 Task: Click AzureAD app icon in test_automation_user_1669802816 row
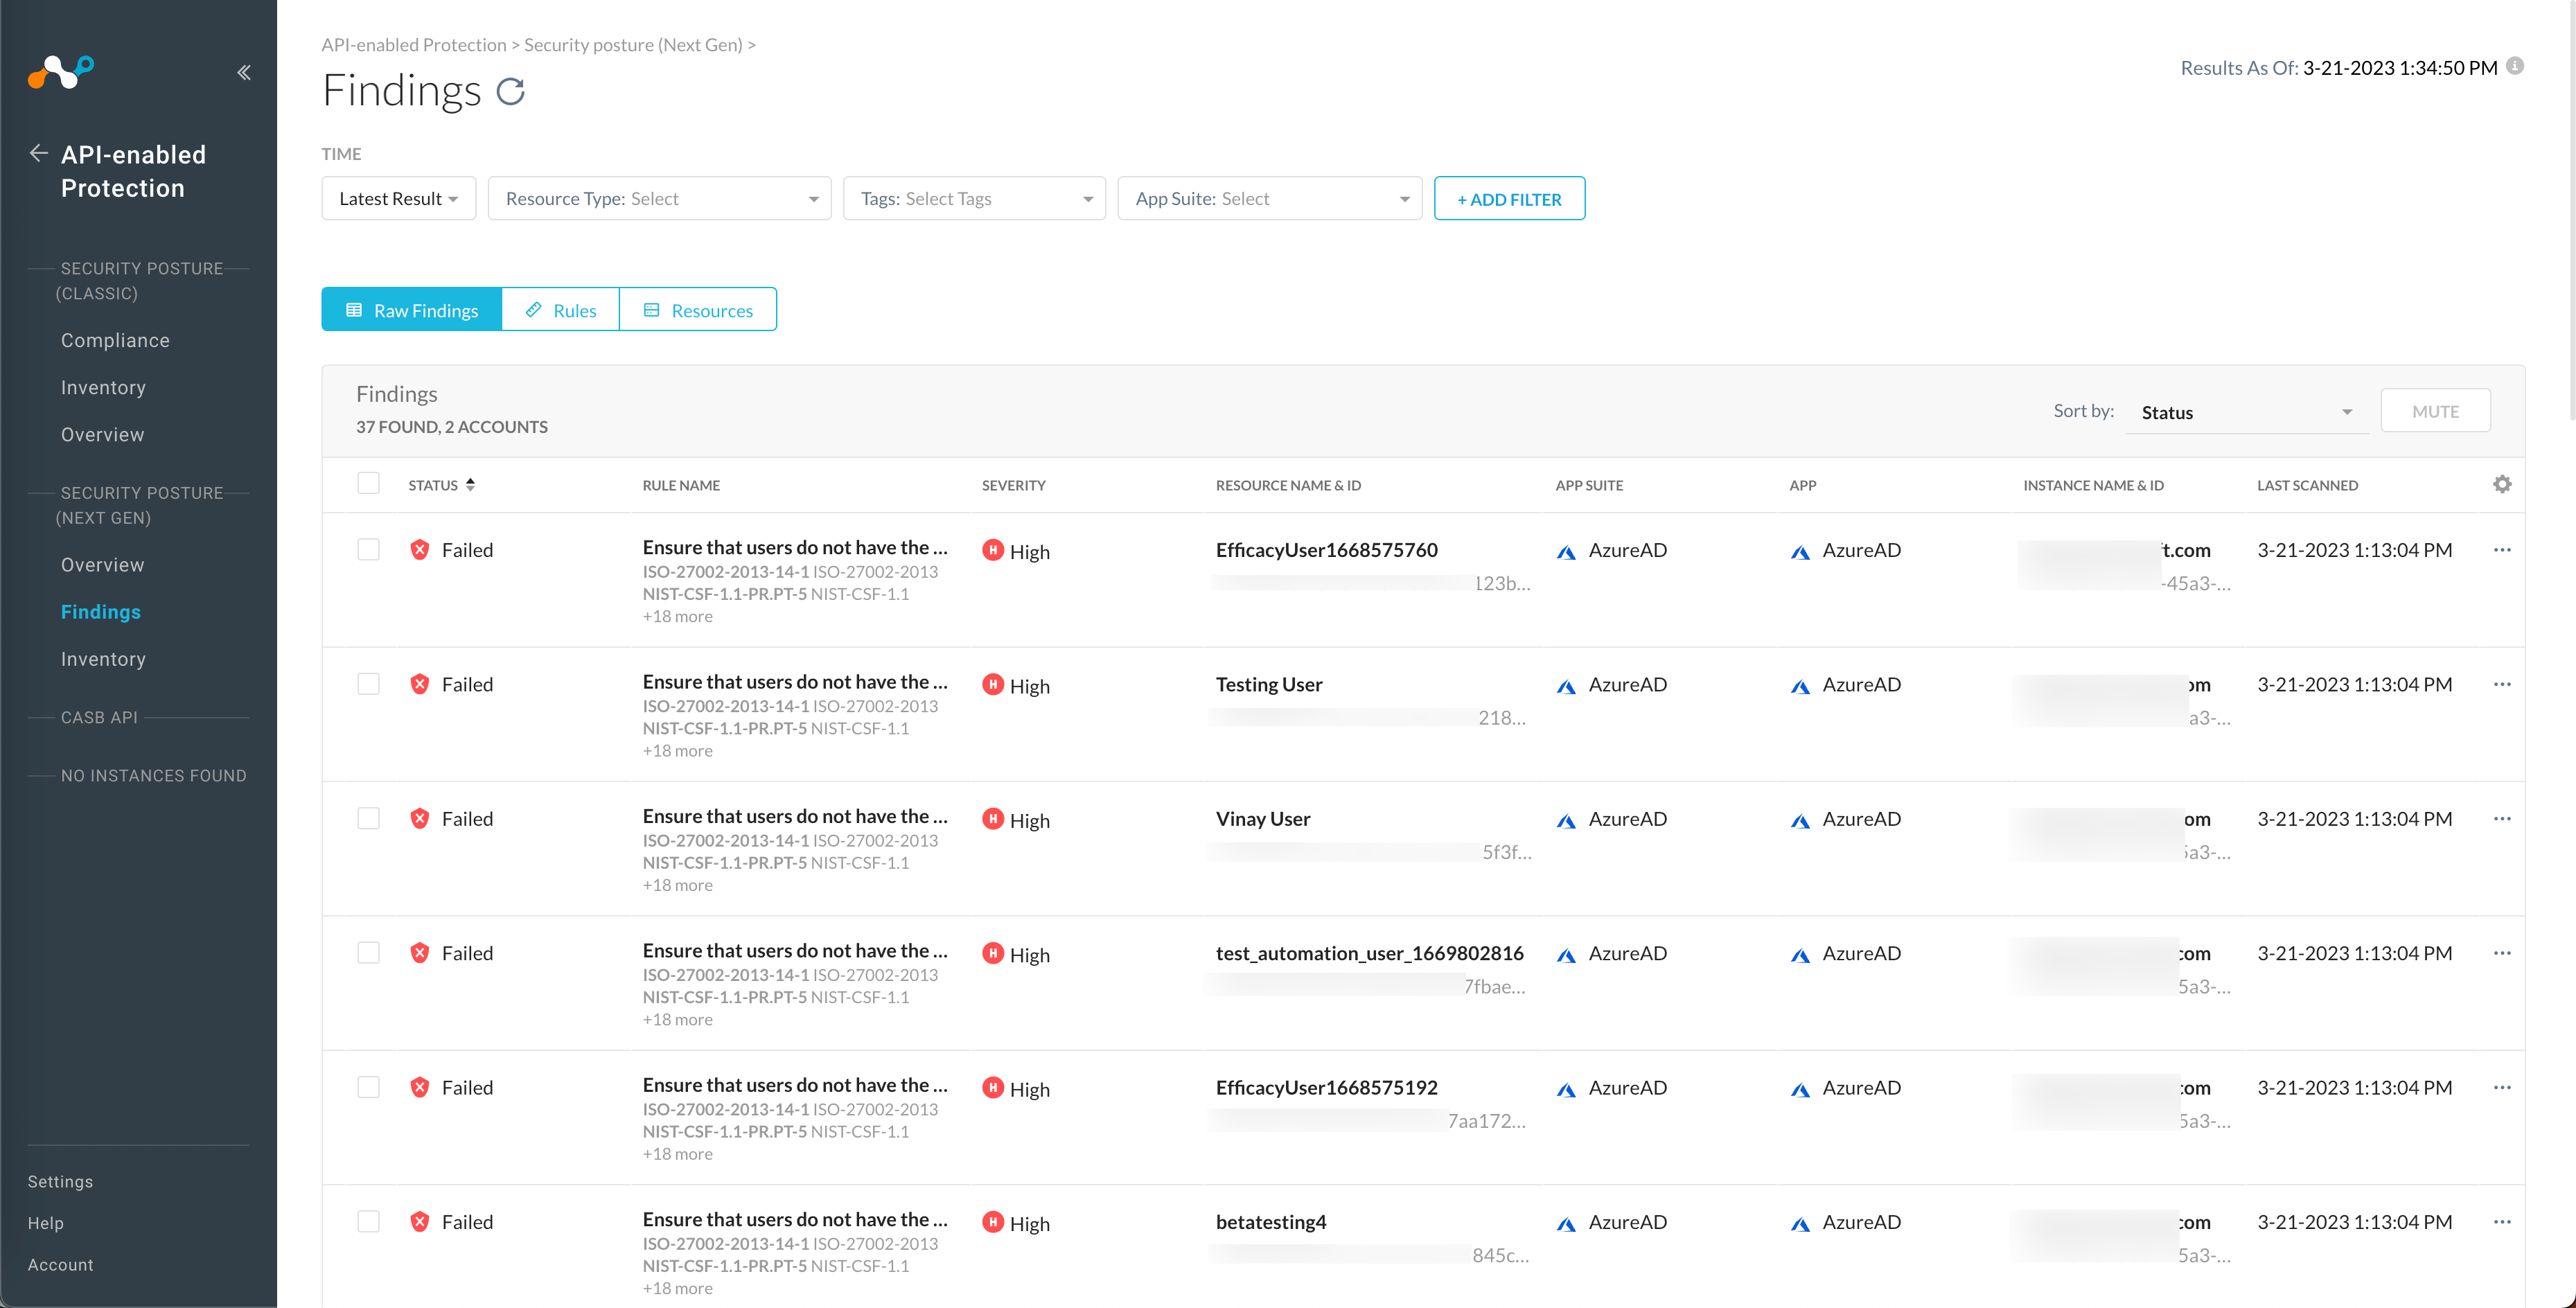pos(1801,955)
